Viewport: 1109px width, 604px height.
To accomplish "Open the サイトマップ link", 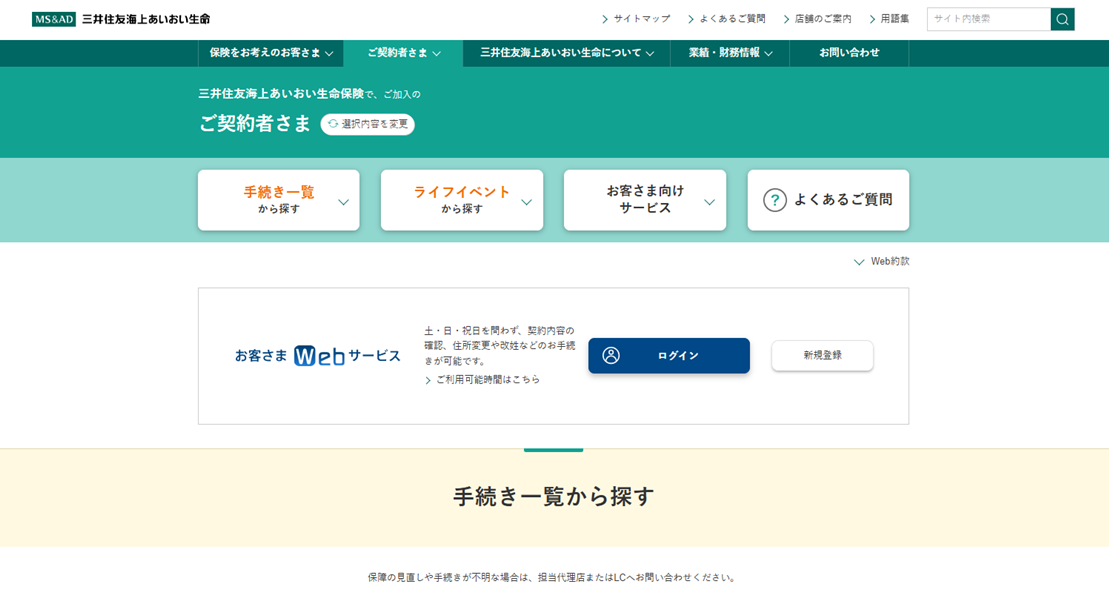I will coord(641,19).
